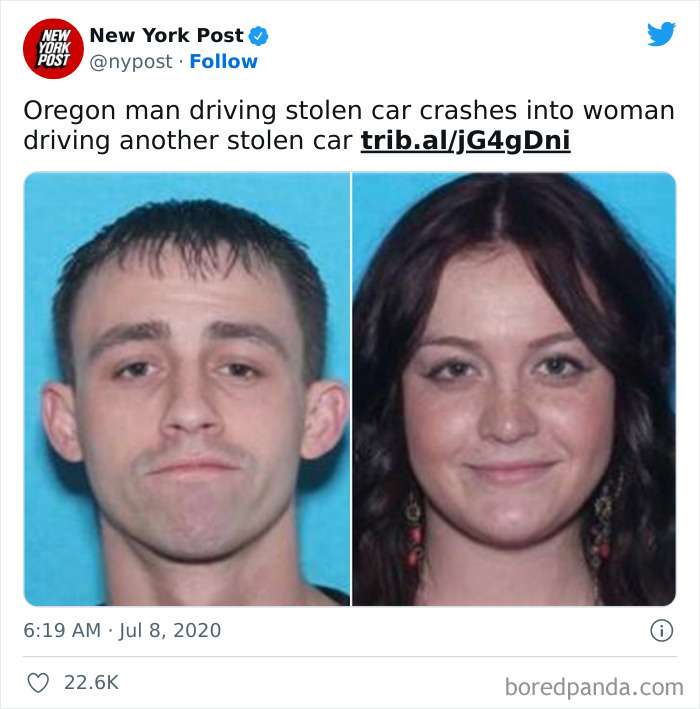Open the boredpanda.com watermark
Viewport: 700px width, 709px height.
click(x=594, y=687)
